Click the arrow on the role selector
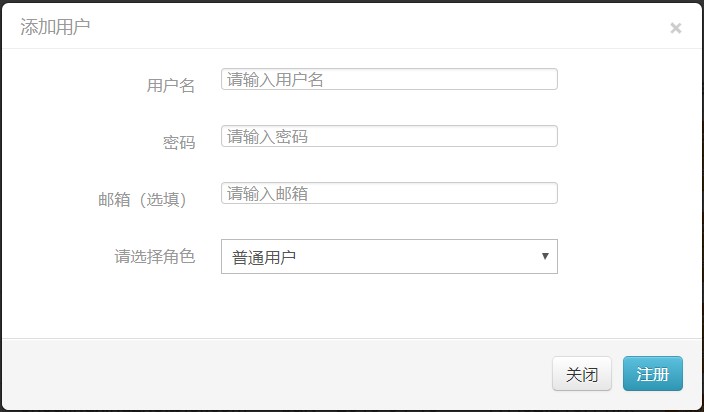 click(x=545, y=256)
